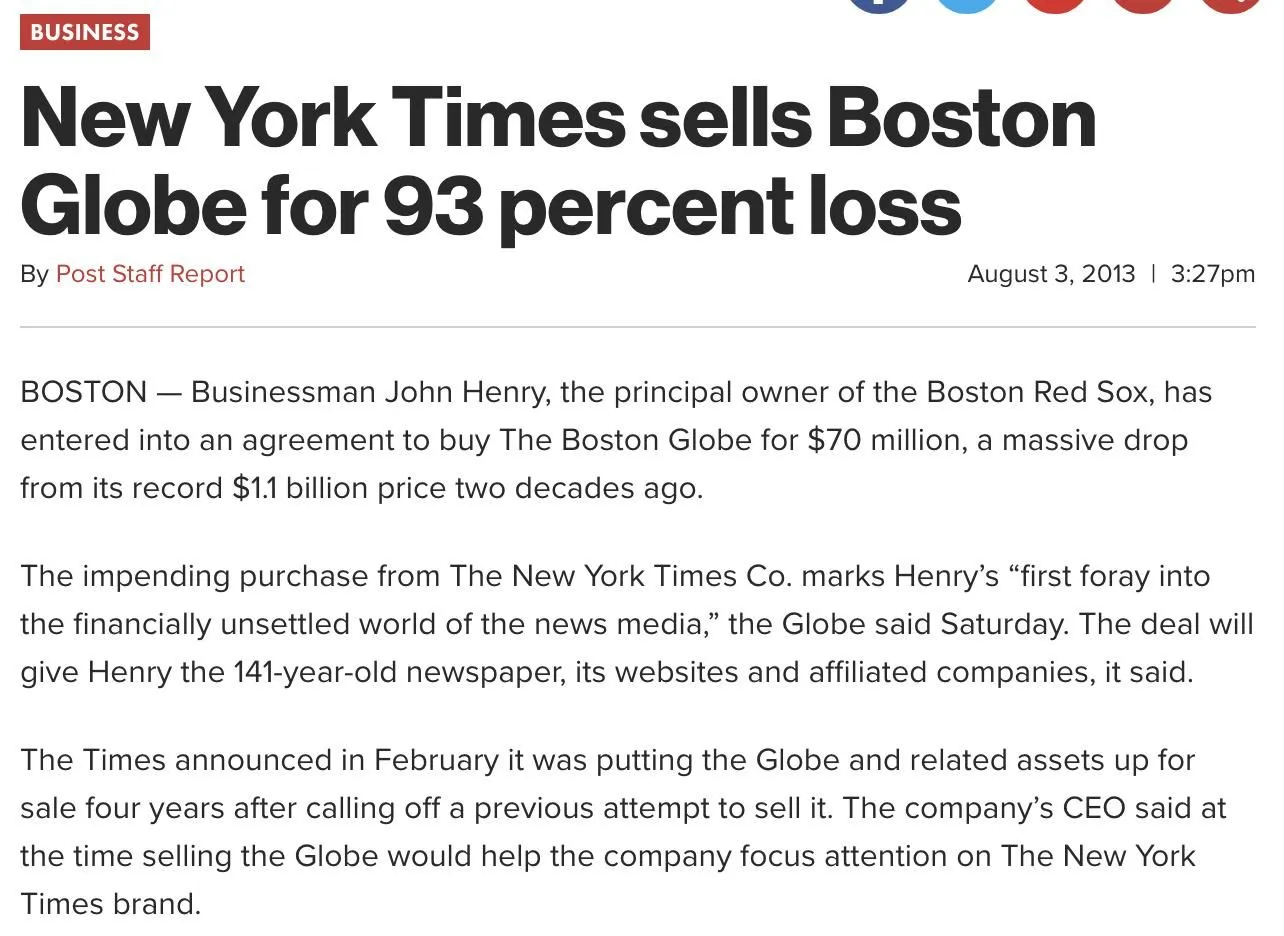Share article via the Facebook icon
This screenshot has height=936, width=1284.
click(879, 4)
